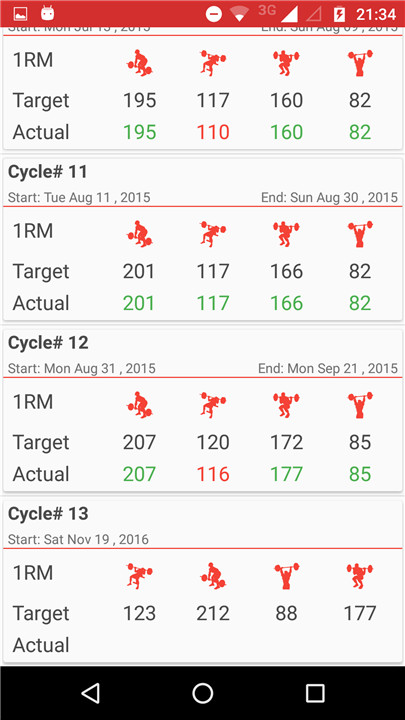Viewport: 405px width, 720px height.
Task: Select the Cycle# 13 card title
Action: tap(48, 514)
